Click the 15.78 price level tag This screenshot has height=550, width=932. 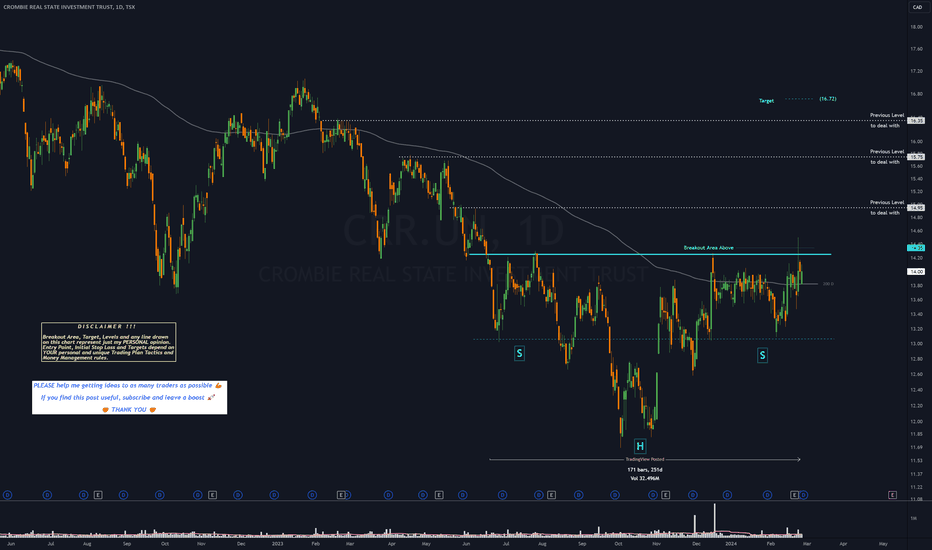point(916,157)
